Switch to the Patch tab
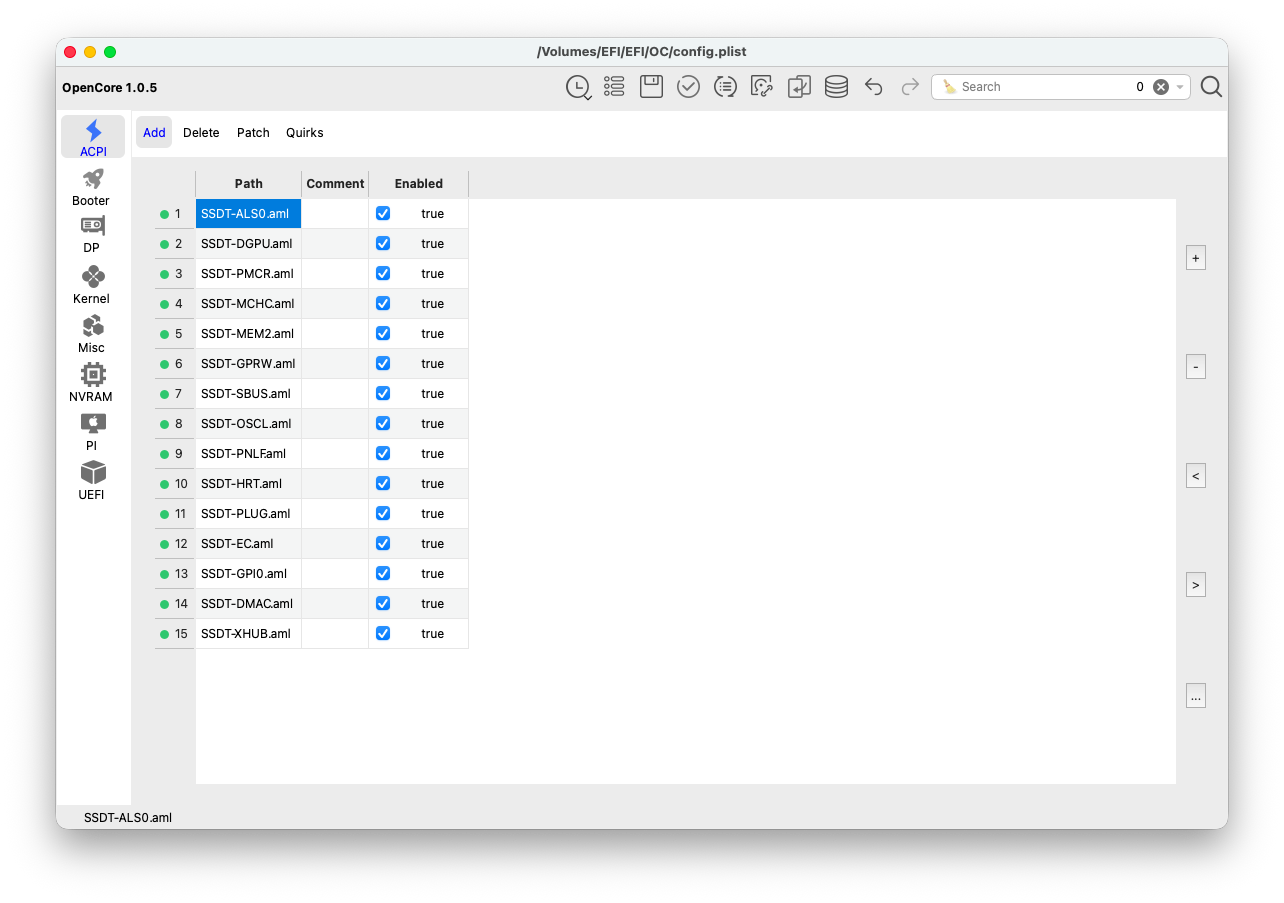This screenshot has width=1284, height=903. point(253,132)
